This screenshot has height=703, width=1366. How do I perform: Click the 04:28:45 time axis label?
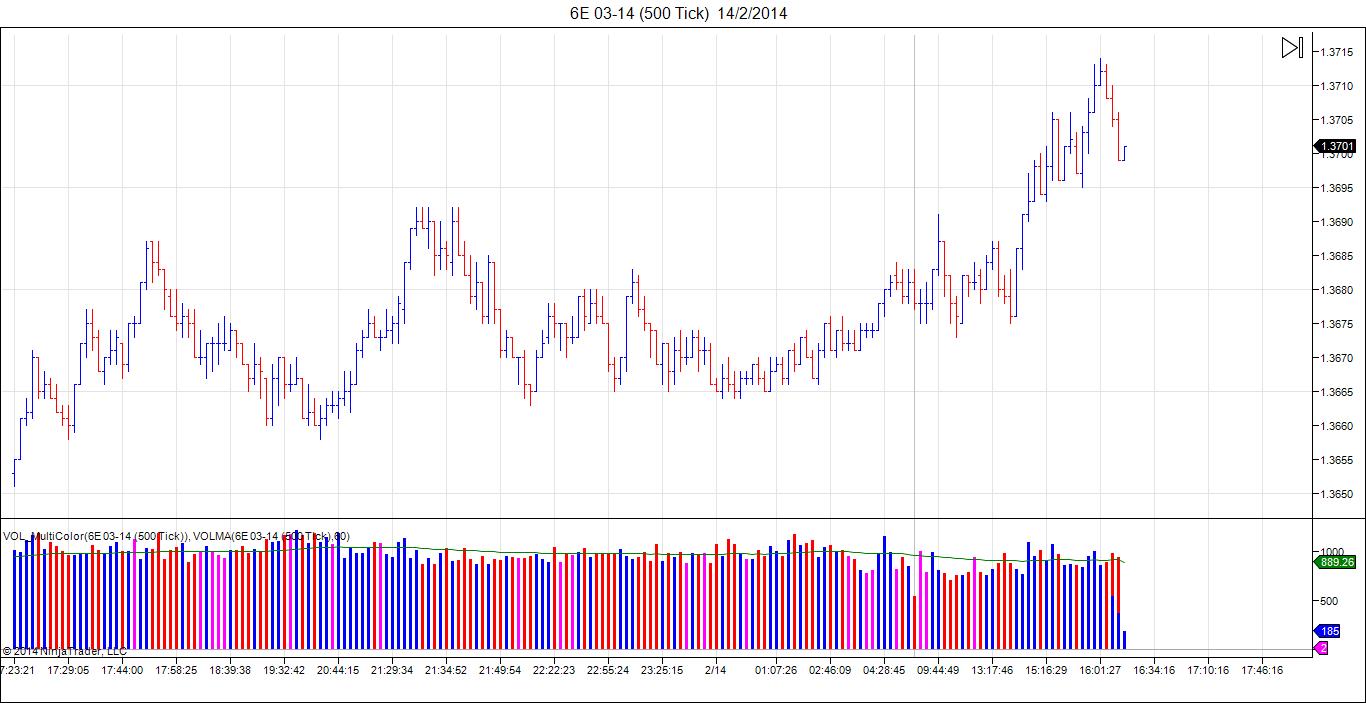(884, 670)
